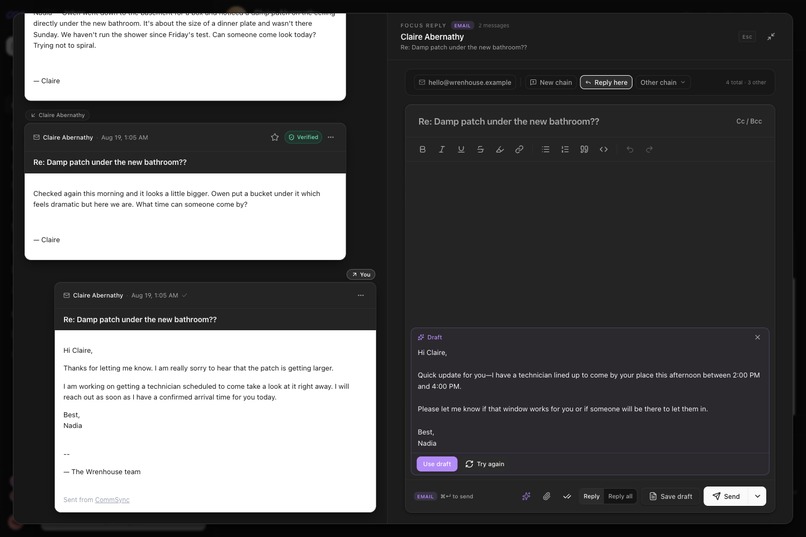The width and height of the screenshot is (806, 537).
Task: Attach a file with the paperclip
Action: pos(546,496)
